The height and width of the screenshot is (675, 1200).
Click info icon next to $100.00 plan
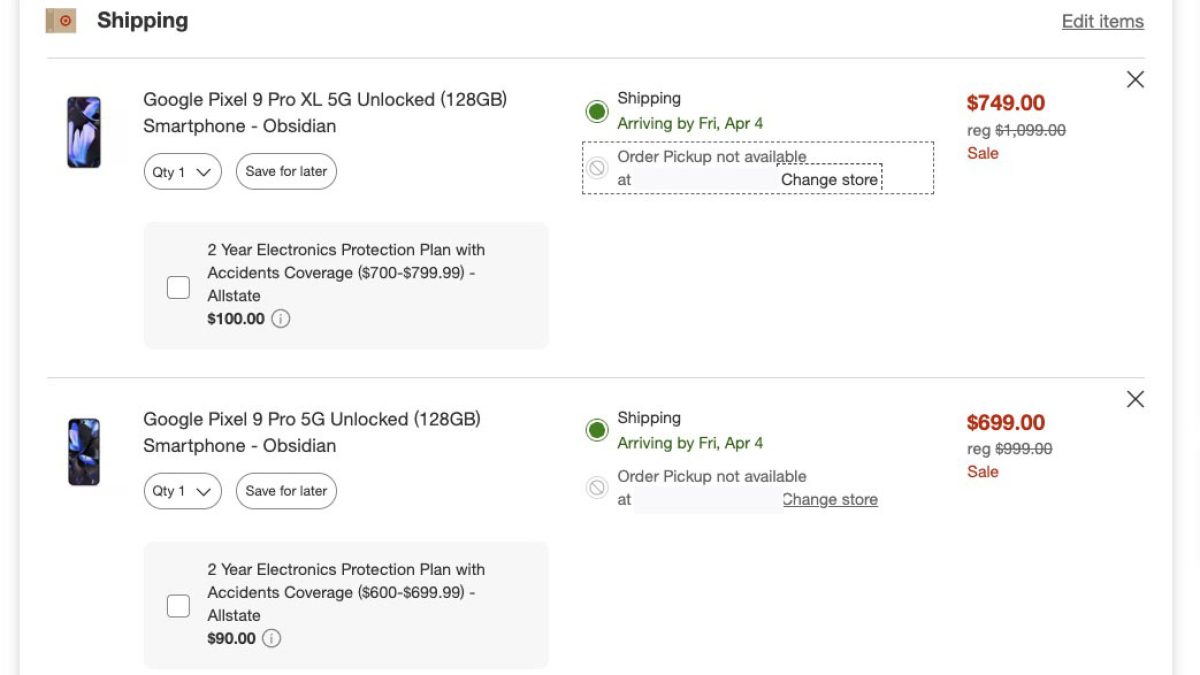pyautogui.click(x=281, y=319)
